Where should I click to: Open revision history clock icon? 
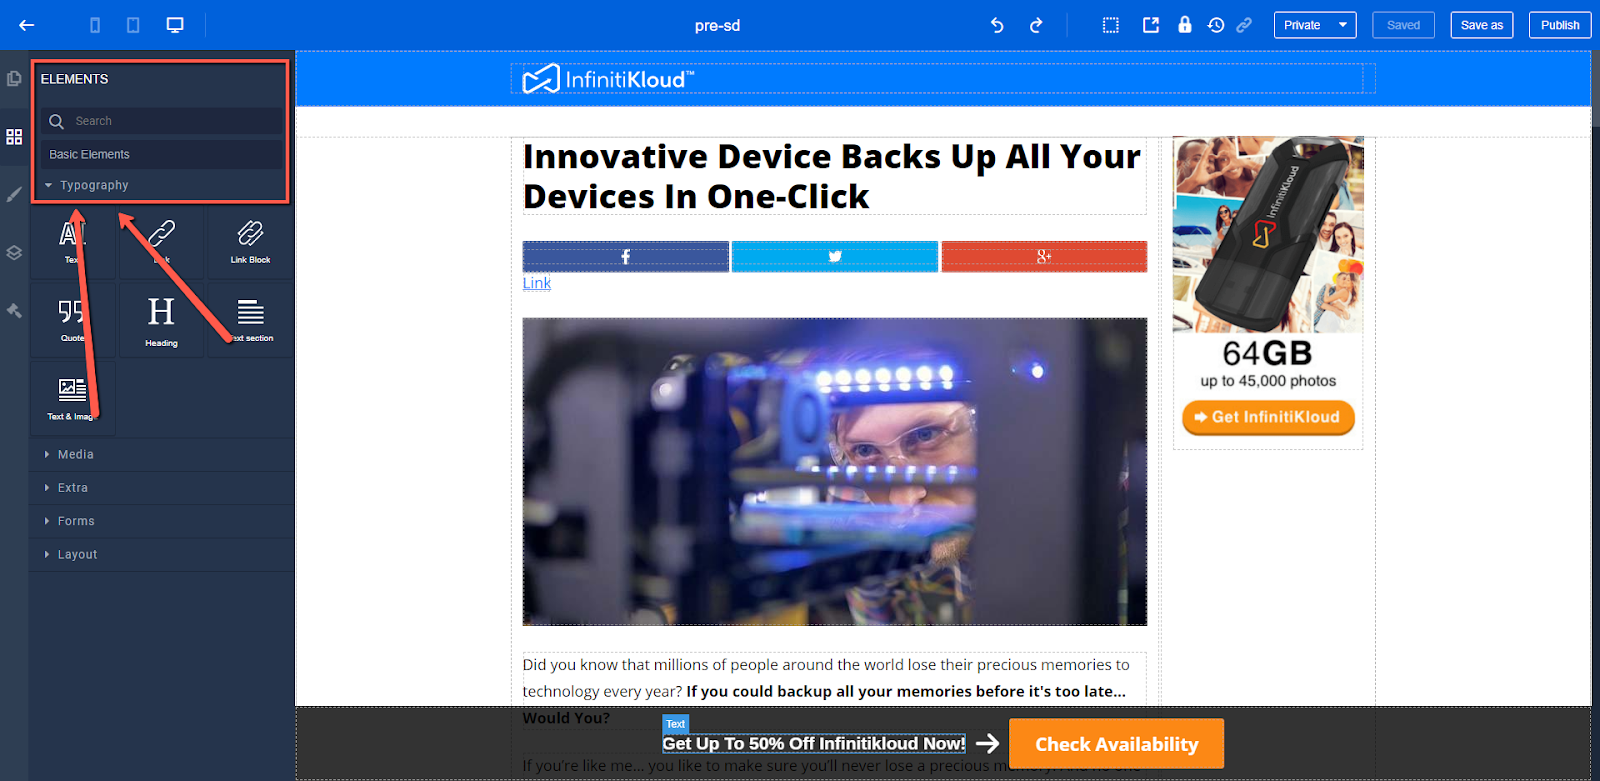click(1216, 25)
